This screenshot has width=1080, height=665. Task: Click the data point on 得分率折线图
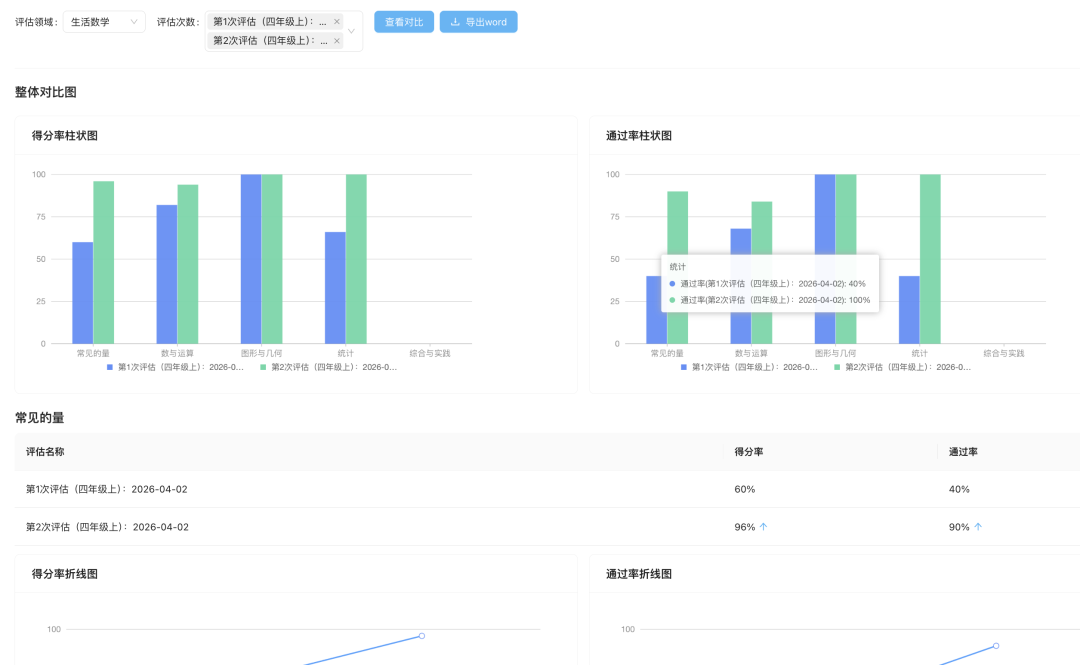422,636
